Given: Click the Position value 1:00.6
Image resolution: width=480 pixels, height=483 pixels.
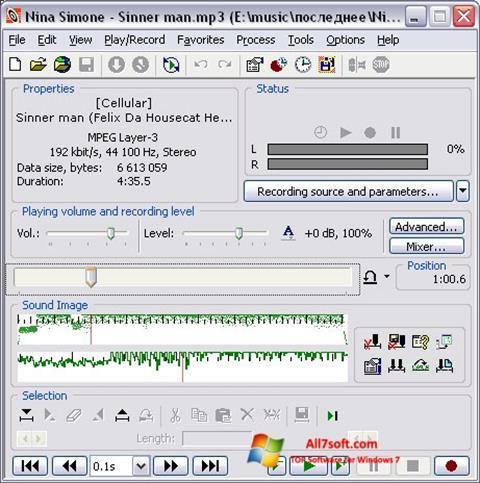Looking at the screenshot, I should tap(449, 279).
